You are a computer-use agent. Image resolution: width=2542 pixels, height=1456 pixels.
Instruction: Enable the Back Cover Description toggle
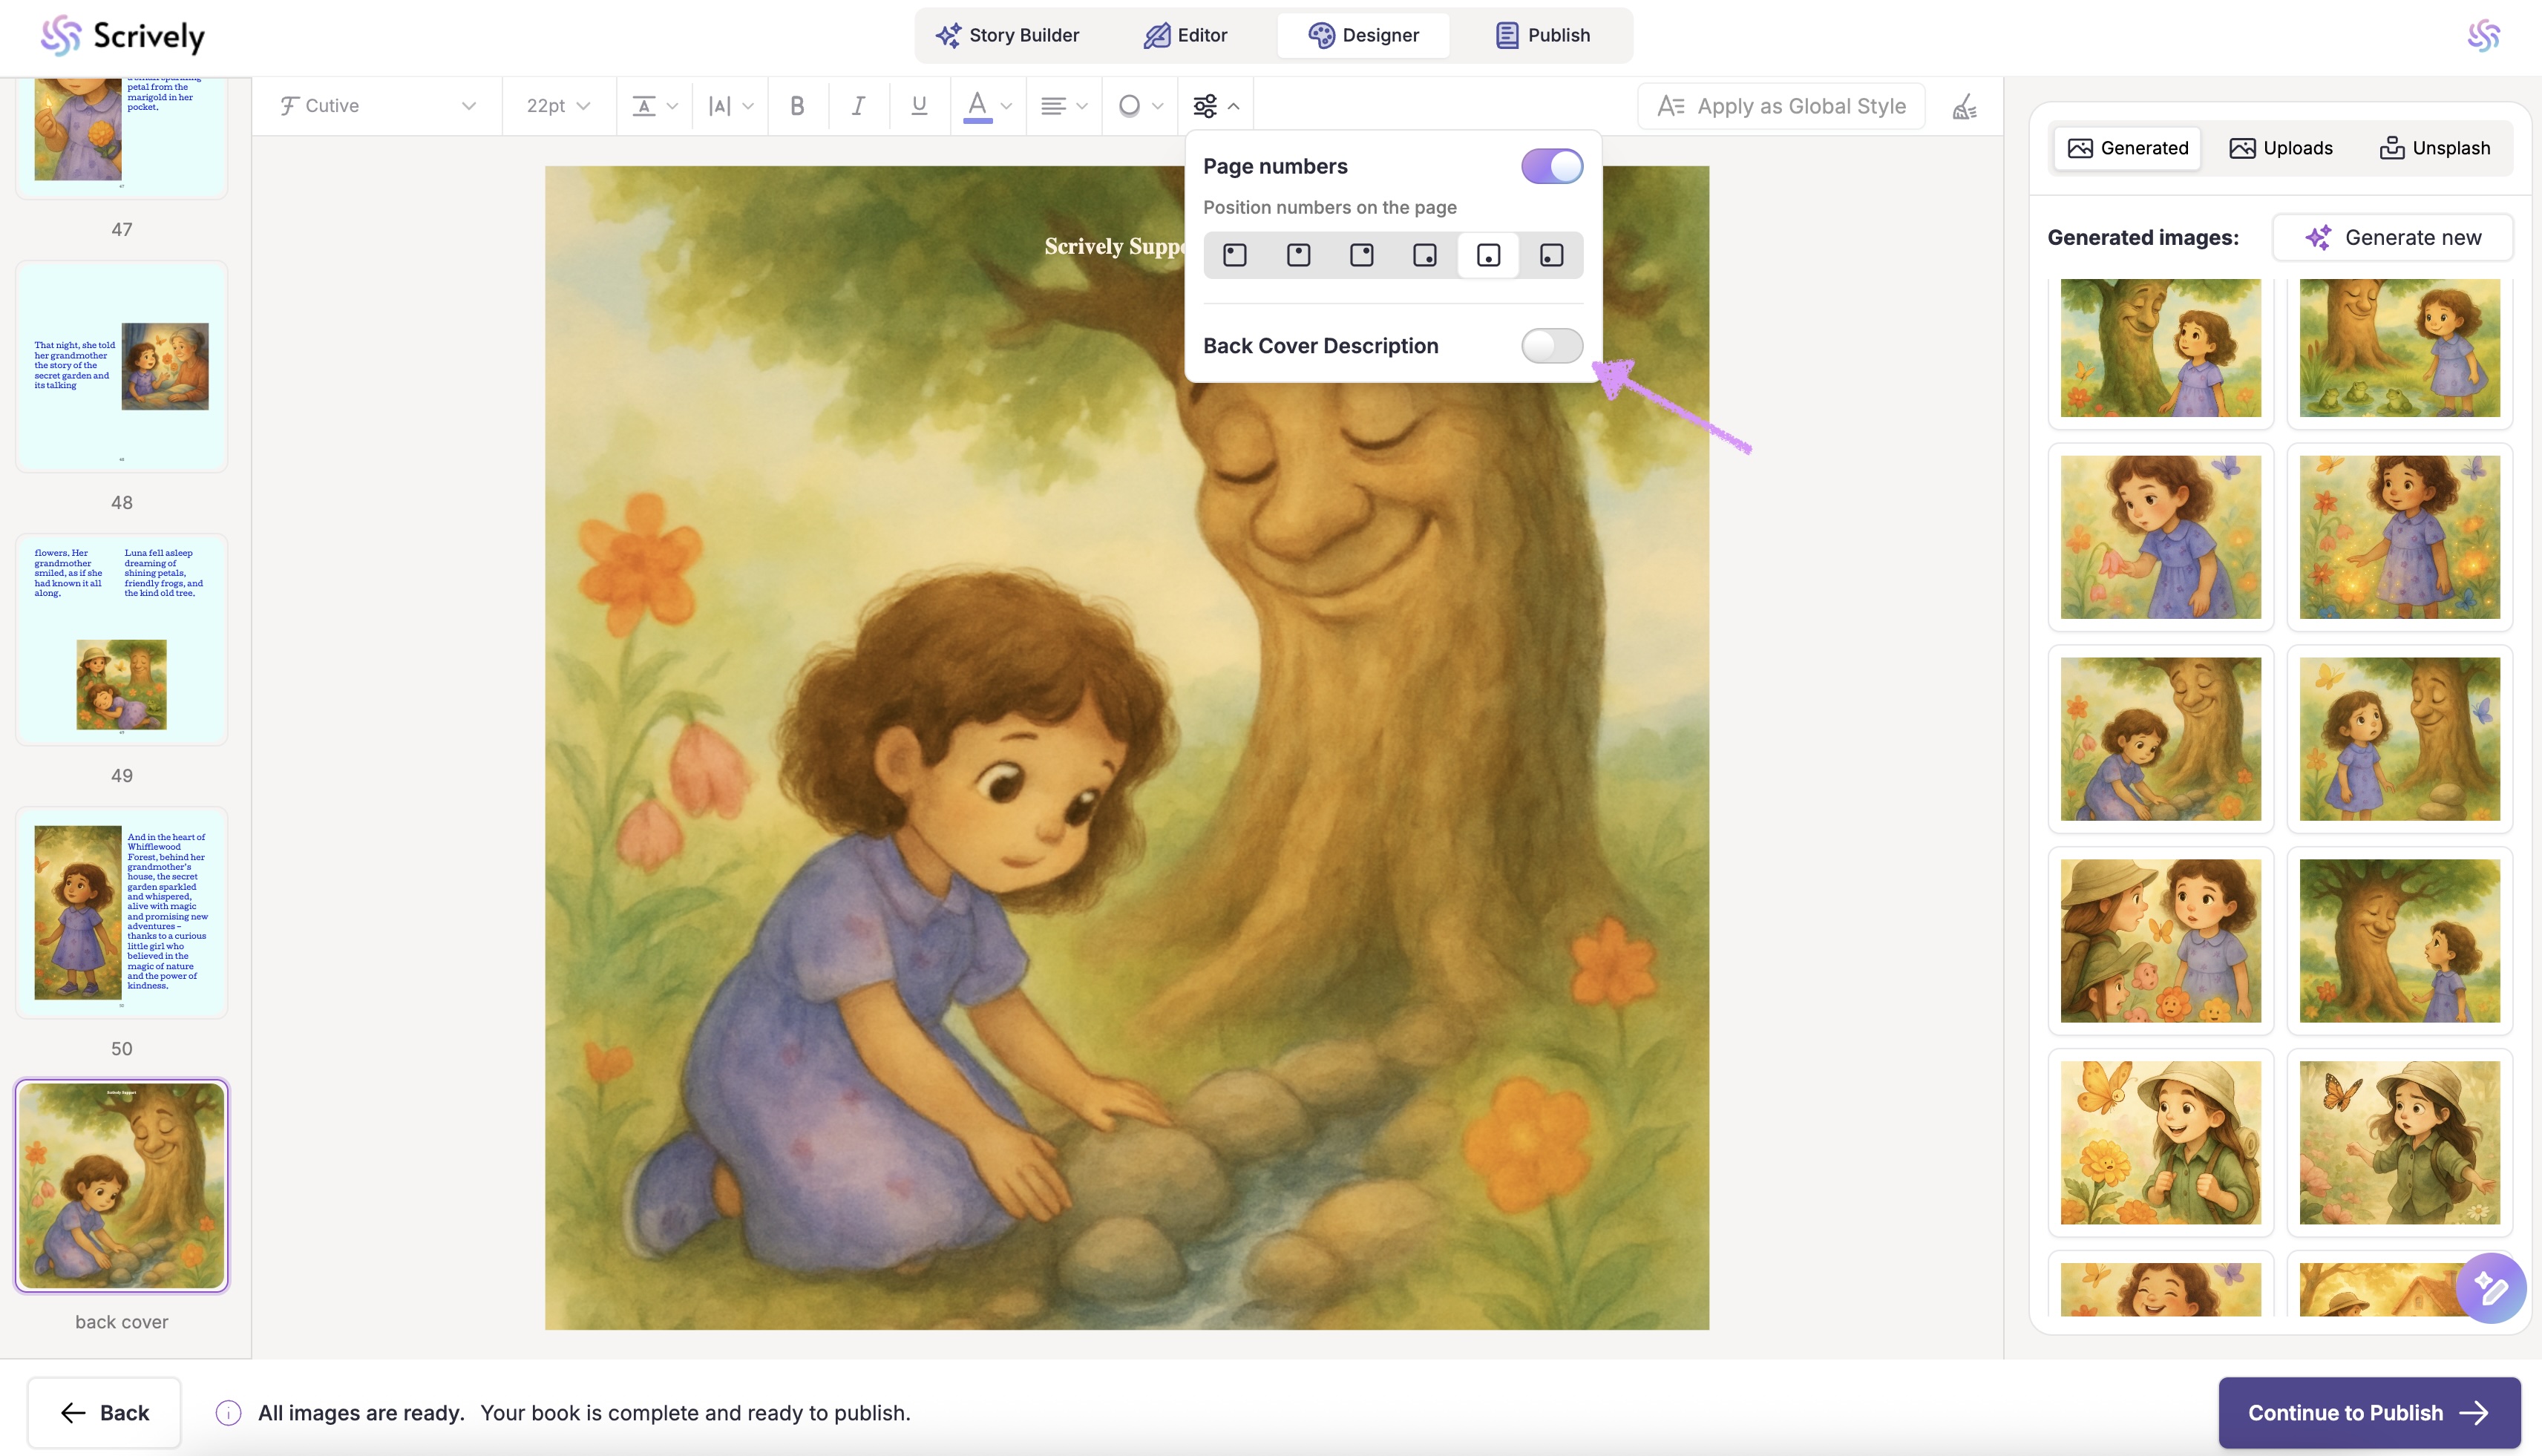1551,346
